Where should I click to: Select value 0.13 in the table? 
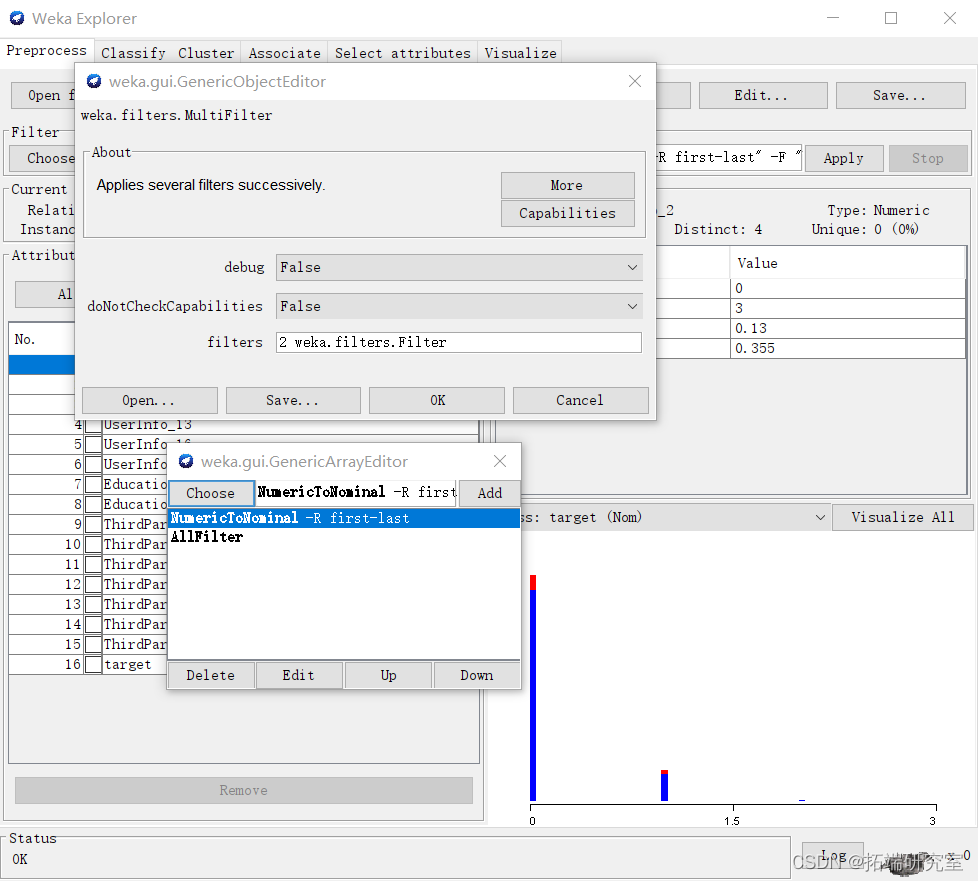[x=847, y=329]
